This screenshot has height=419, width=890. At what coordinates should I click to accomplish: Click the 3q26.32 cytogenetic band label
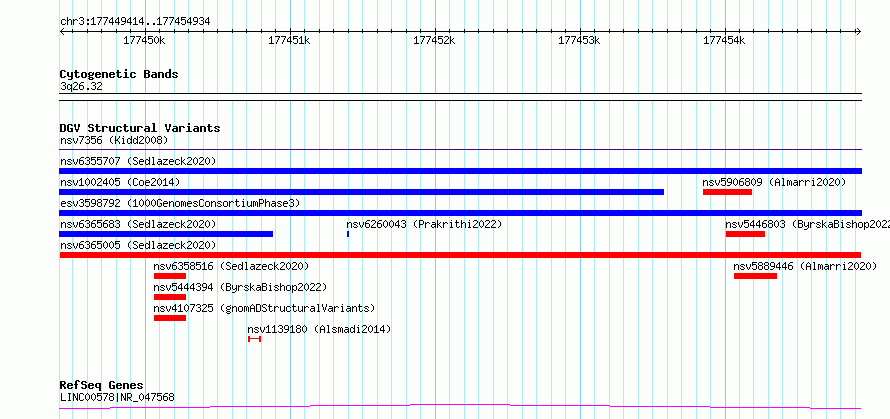pyautogui.click(x=81, y=87)
